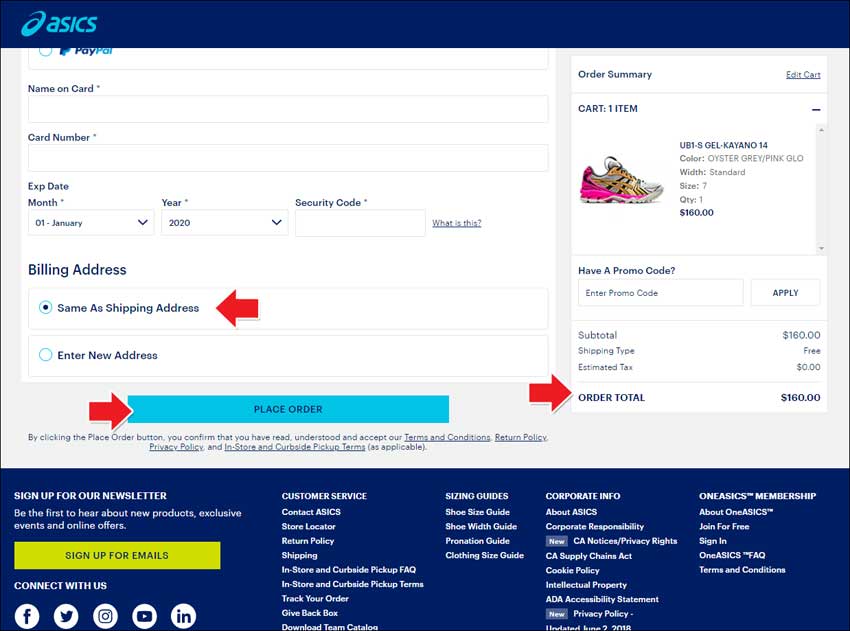850x631 pixels.
Task: Select Same As Shipping Address option
Action: tap(46, 308)
